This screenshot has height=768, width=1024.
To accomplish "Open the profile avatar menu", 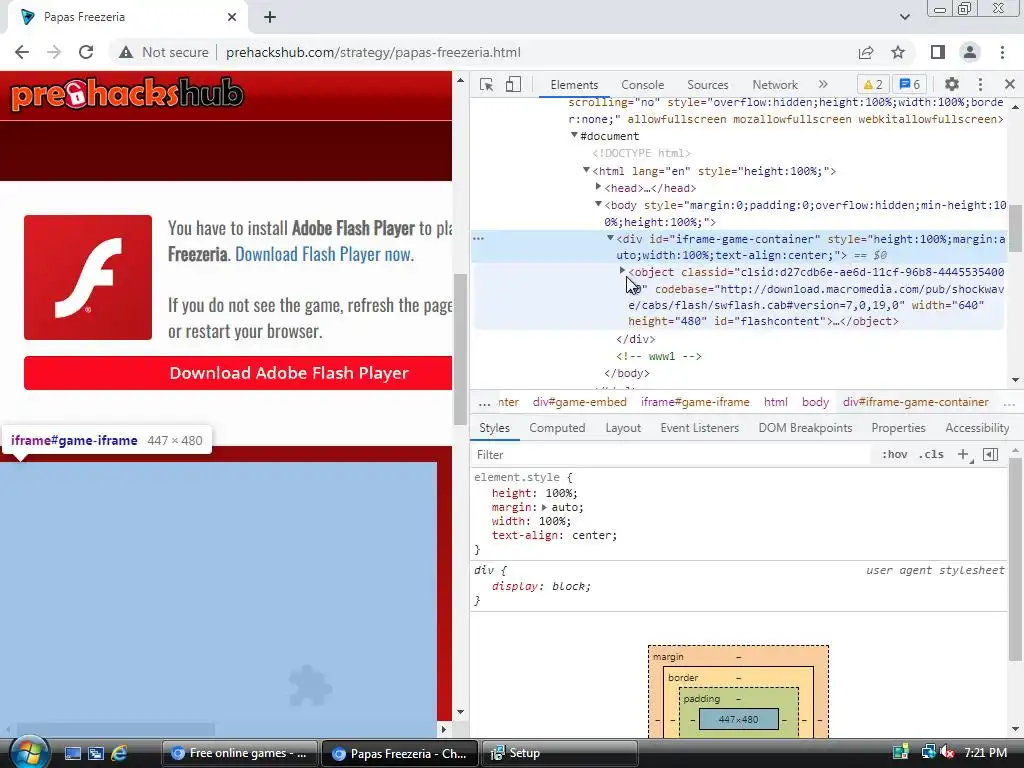I will pos(970,52).
